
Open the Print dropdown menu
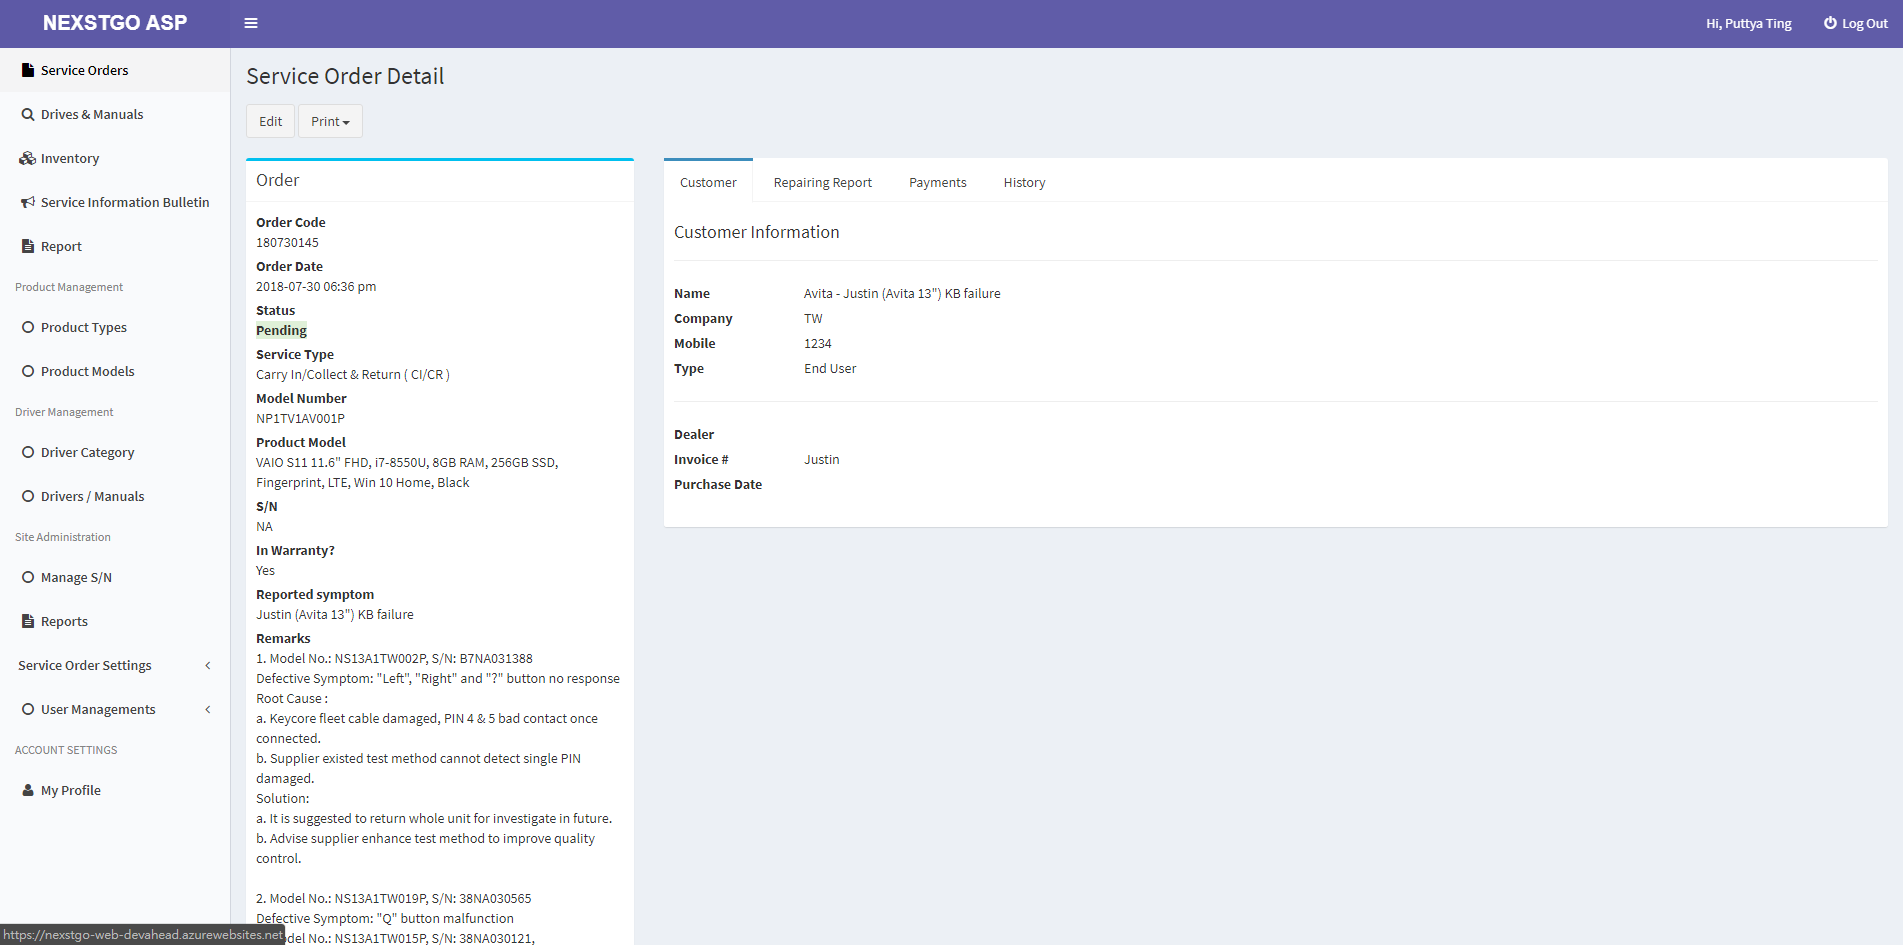coord(330,121)
